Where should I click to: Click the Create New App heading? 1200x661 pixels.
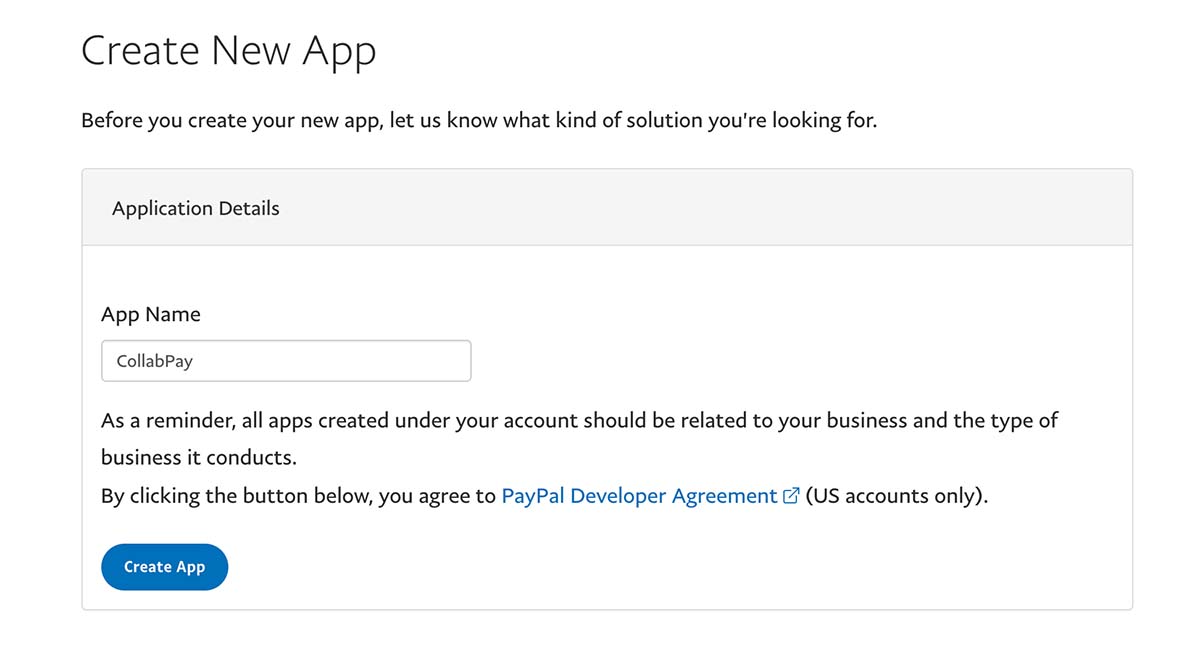pyautogui.click(x=228, y=50)
